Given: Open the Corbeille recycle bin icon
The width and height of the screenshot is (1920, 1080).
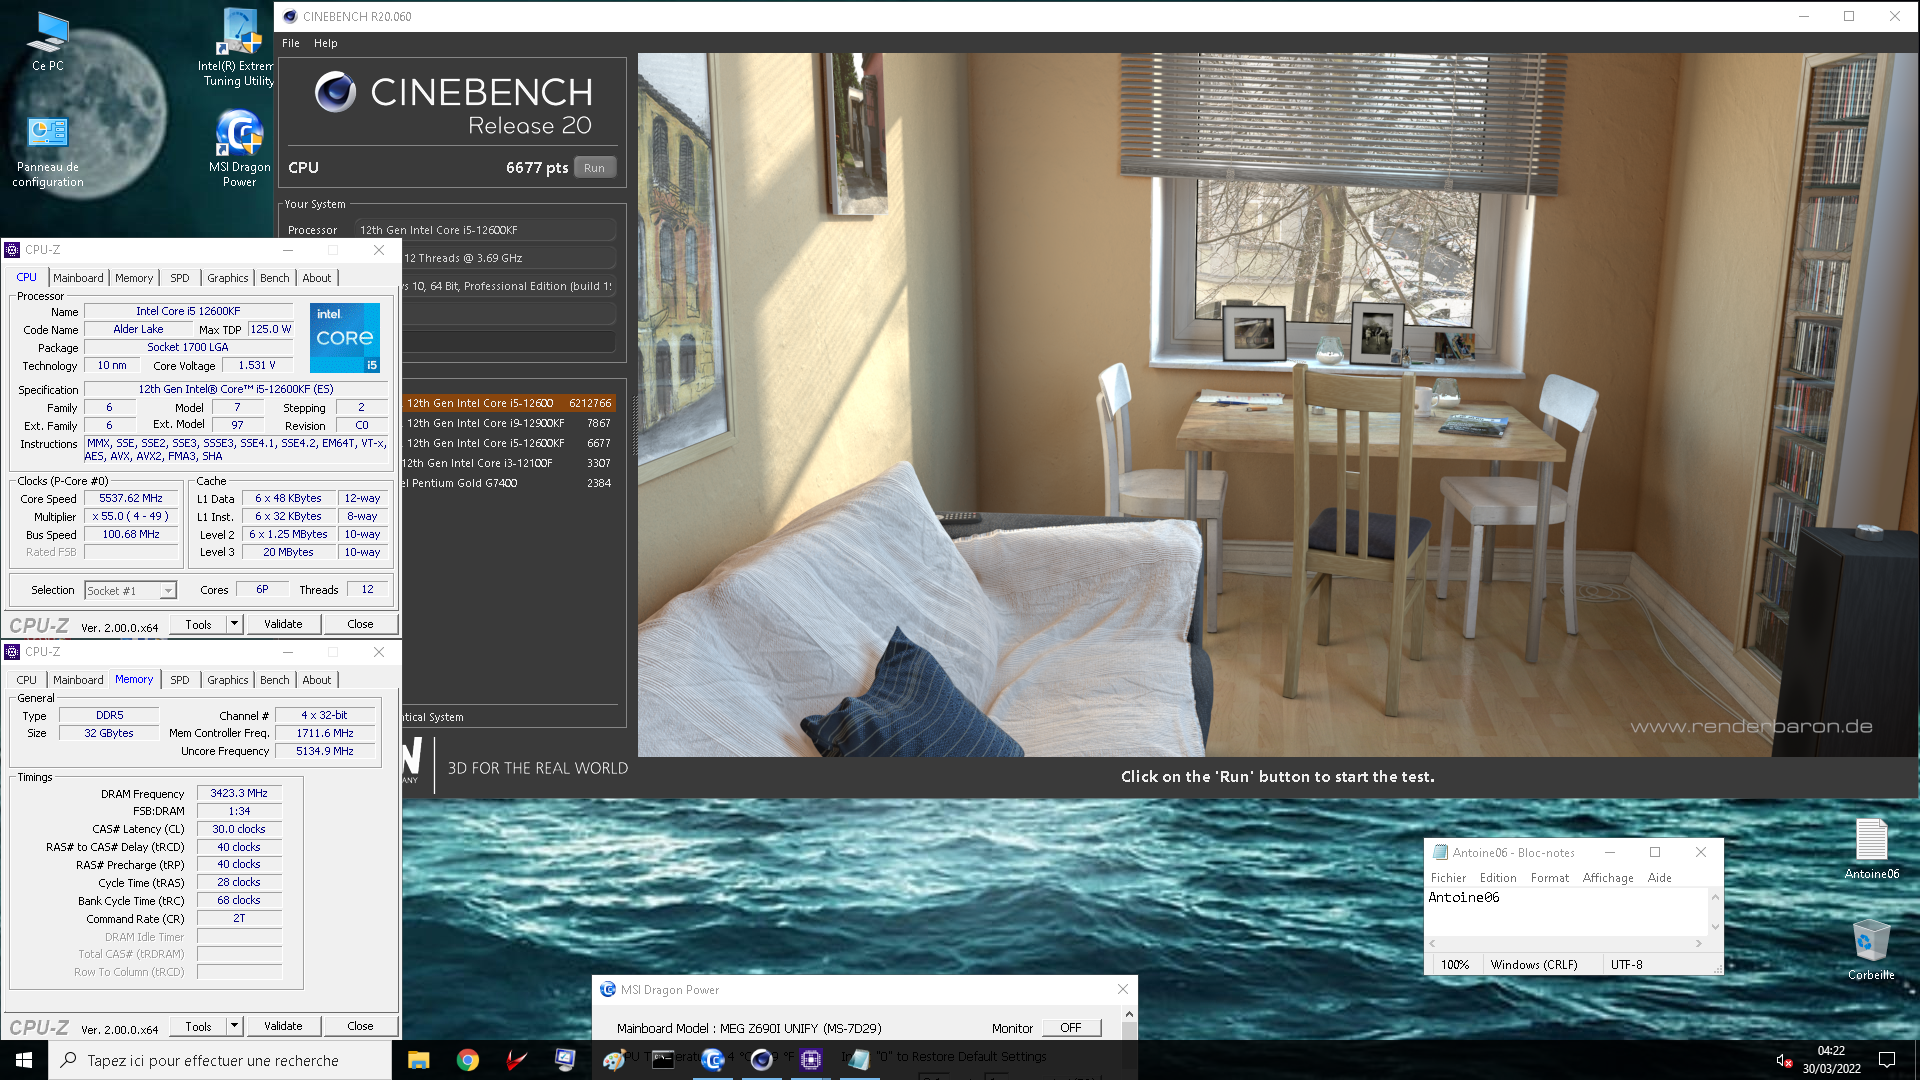Looking at the screenshot, I should [1871, 949].
